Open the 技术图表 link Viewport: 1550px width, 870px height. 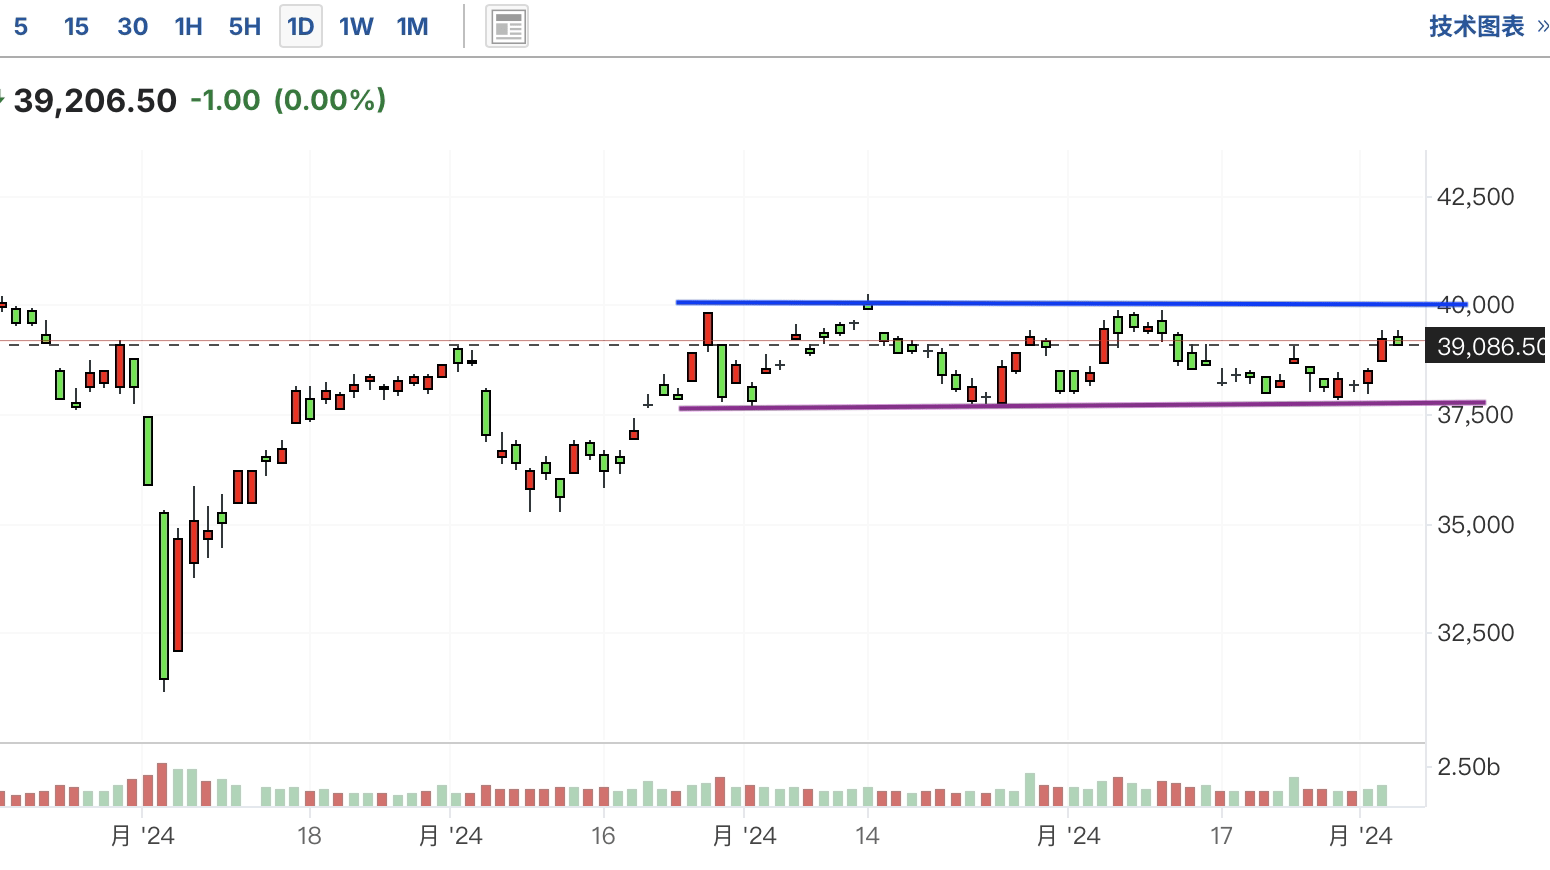1476,26
